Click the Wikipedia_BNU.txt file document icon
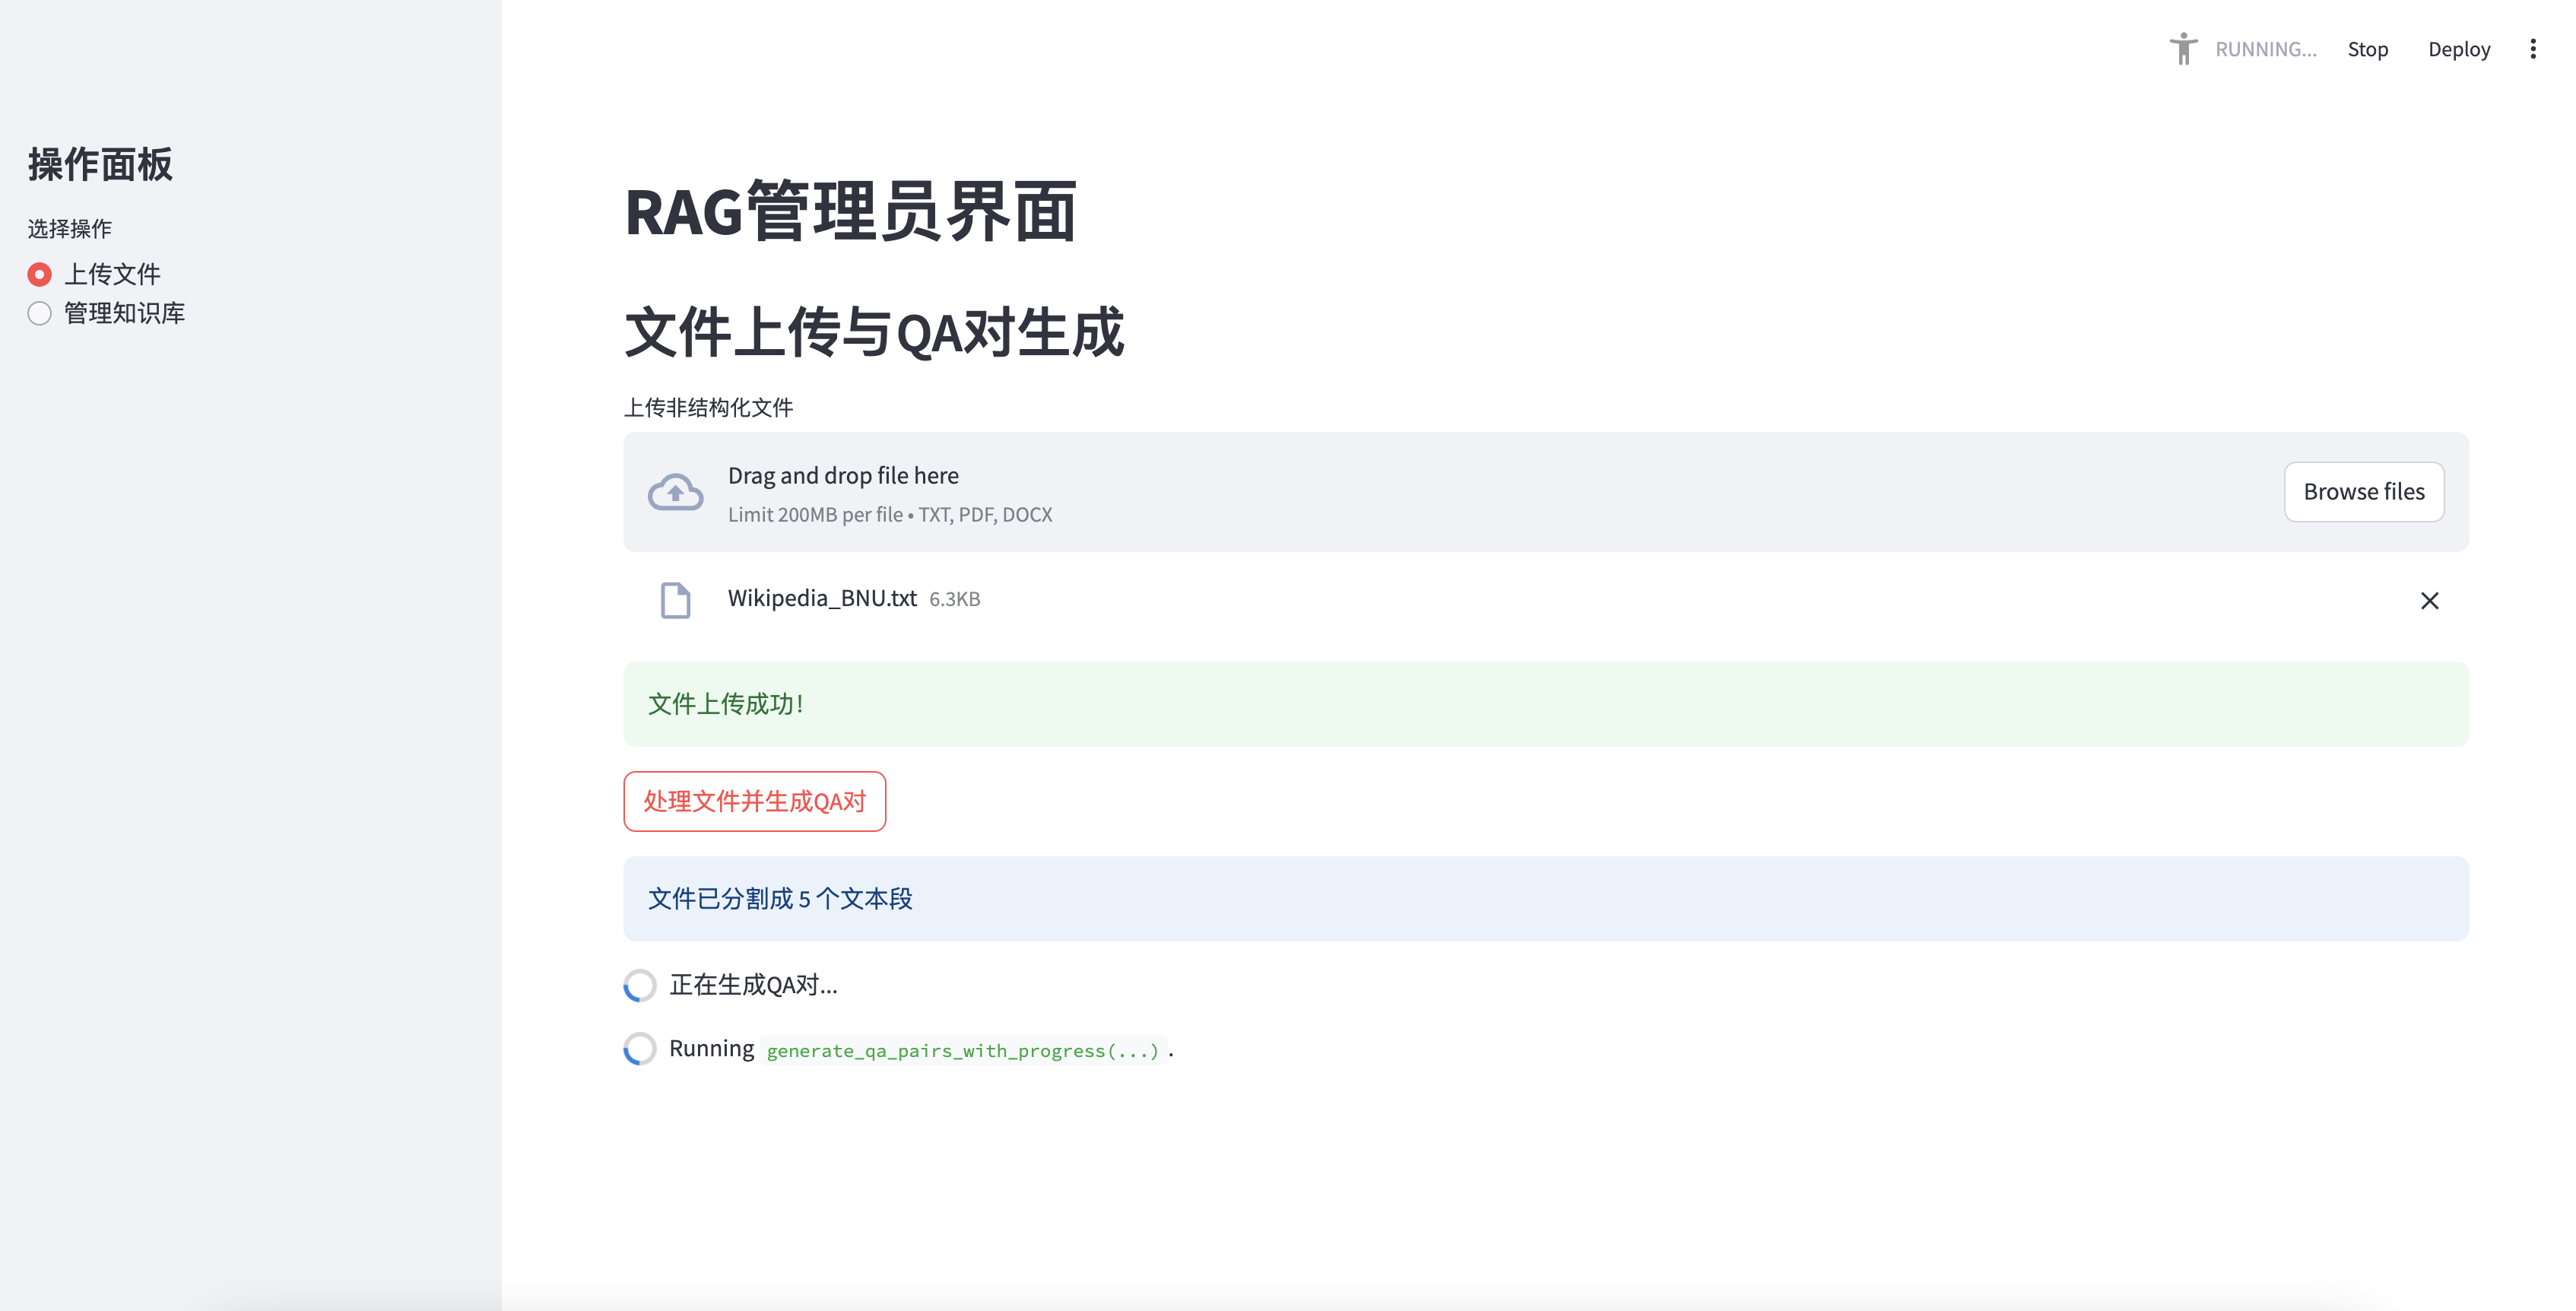Image resolution: width=2576 pixels, height=1311 pixels. point(675,600)
